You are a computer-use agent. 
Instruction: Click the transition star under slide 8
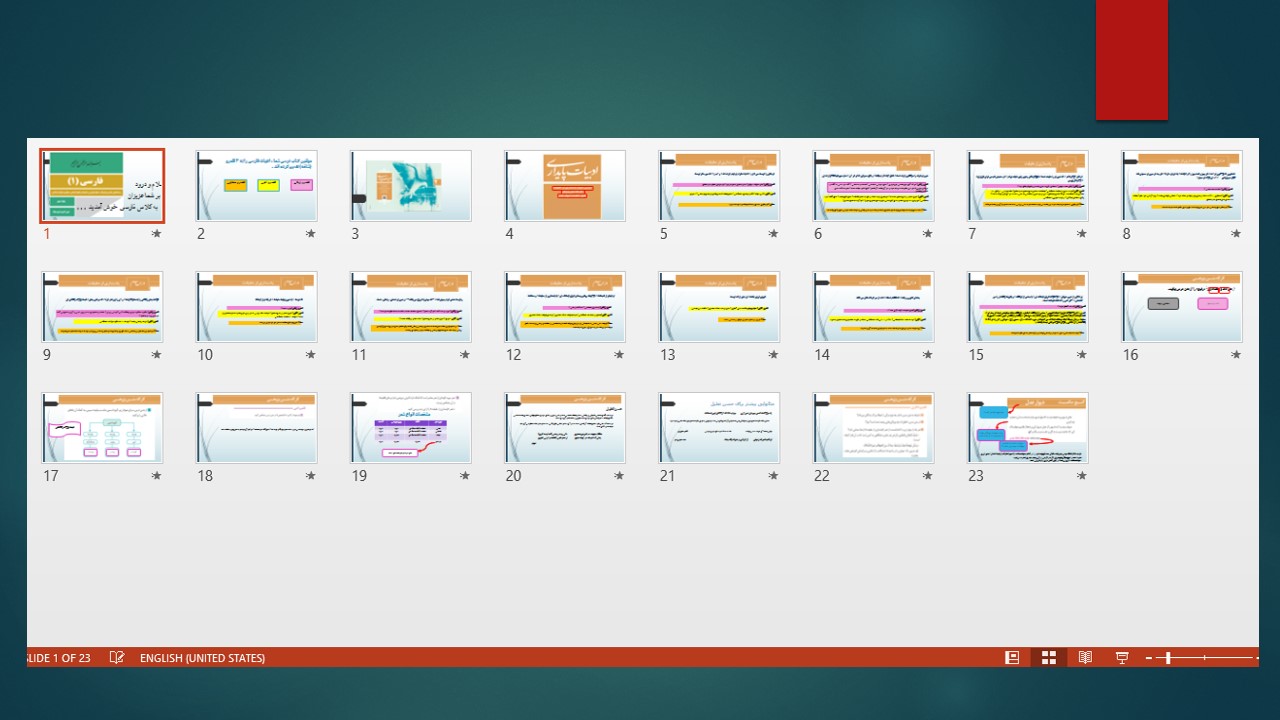pyautogui.click(x=1236, y=234)
